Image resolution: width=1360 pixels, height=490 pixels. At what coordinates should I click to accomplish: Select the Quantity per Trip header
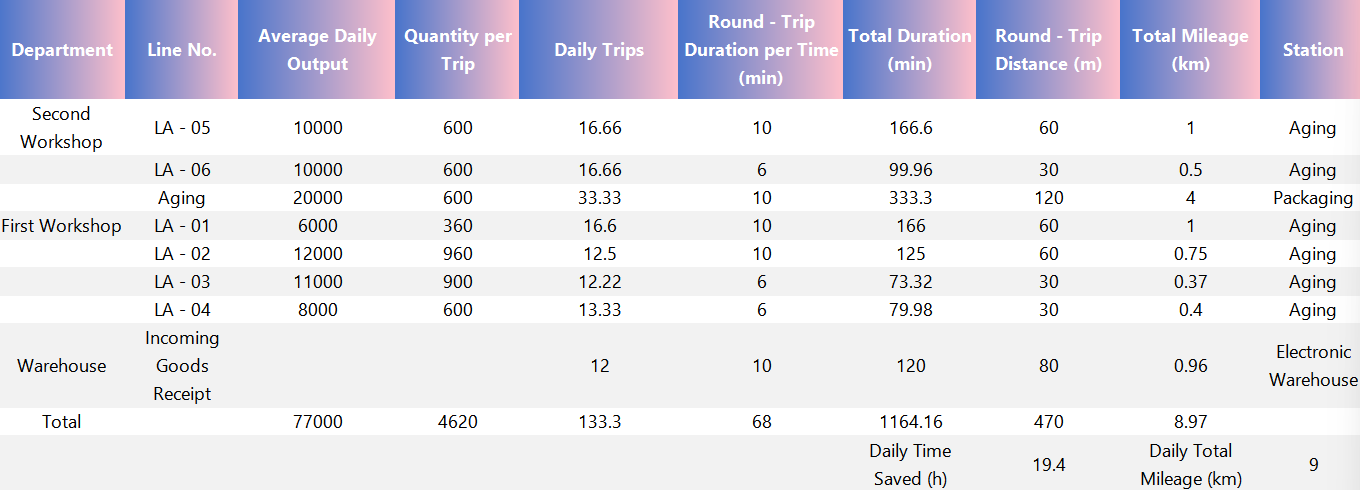pos(457,50)
